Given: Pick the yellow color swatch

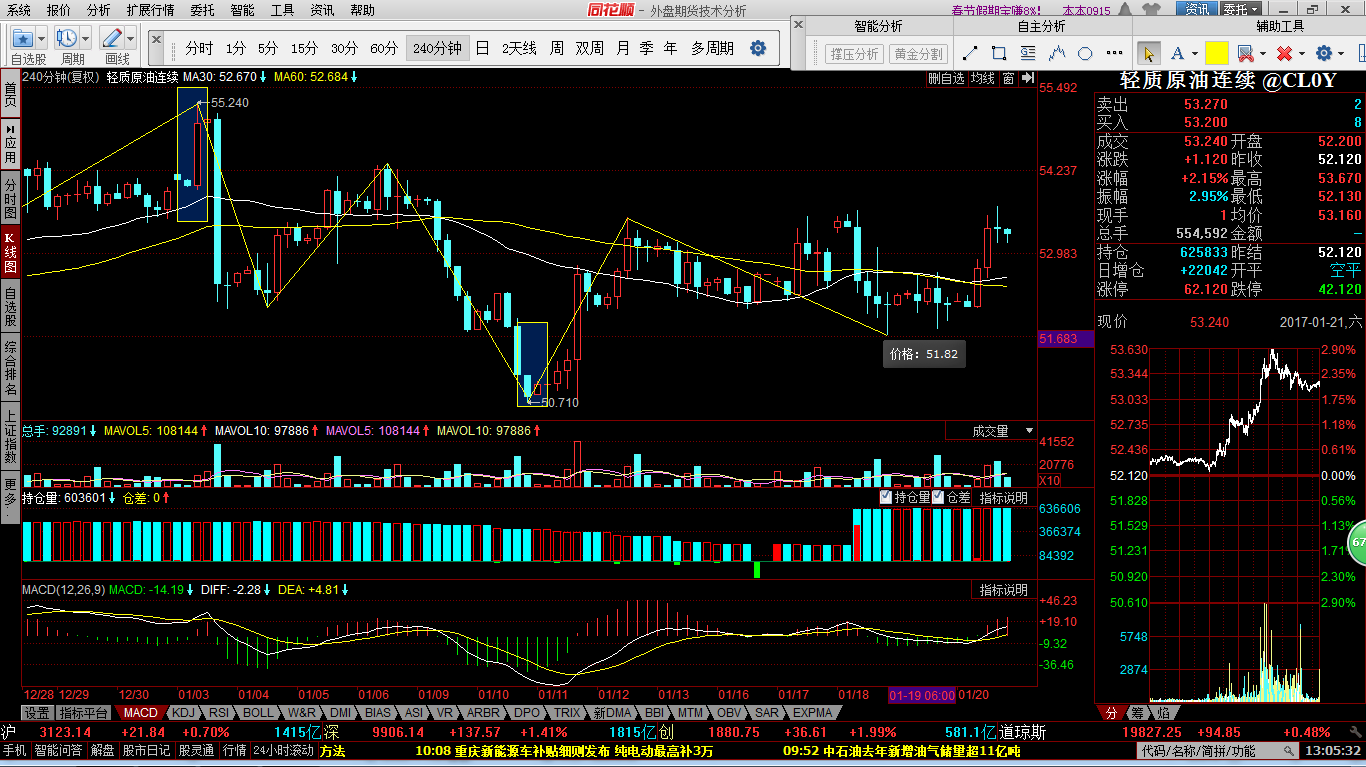Looking at the screenshot, I should pyautogui.click(x=1216, y=53).
